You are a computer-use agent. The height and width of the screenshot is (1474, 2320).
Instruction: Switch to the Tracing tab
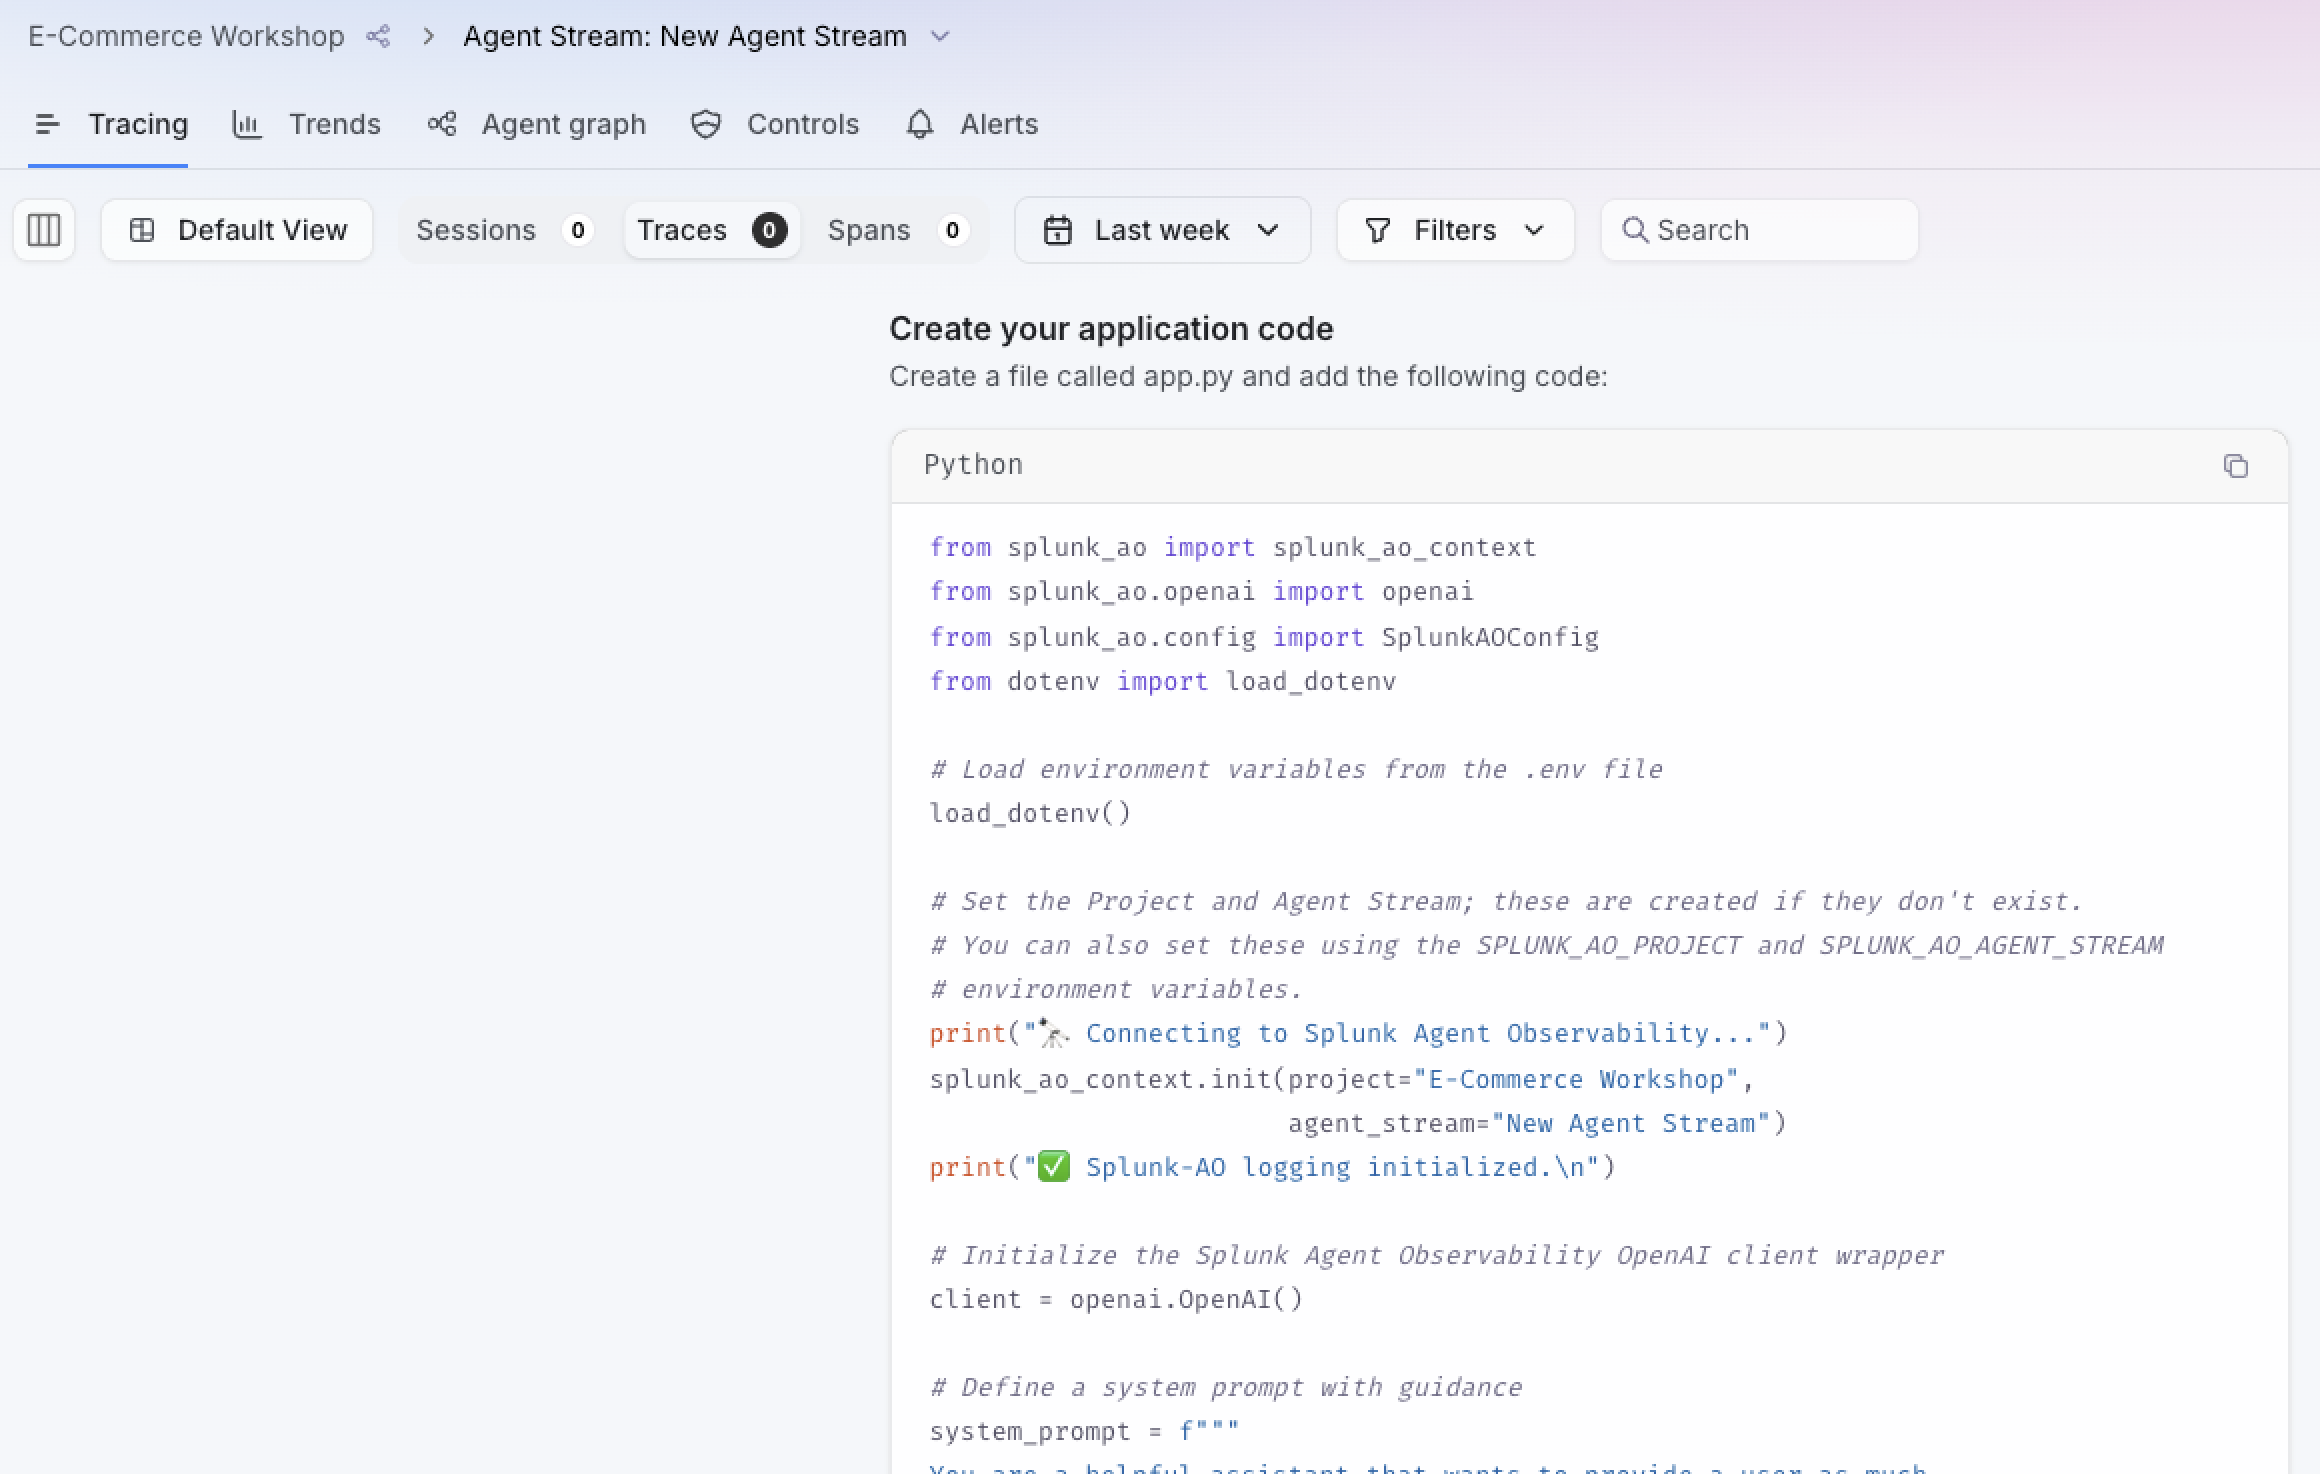pos(108,124)
